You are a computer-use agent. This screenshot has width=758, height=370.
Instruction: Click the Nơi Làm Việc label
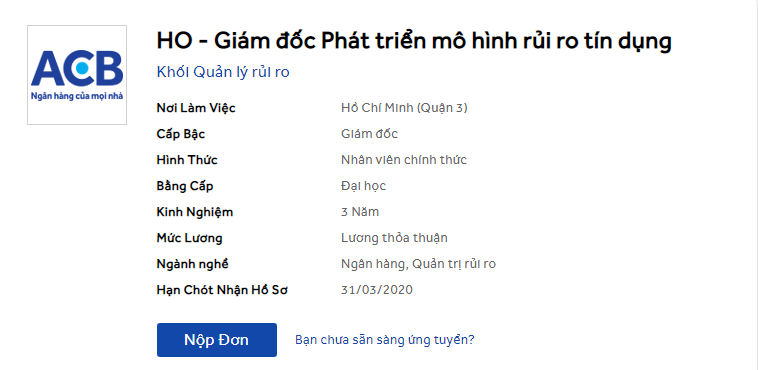click(196, 108)
